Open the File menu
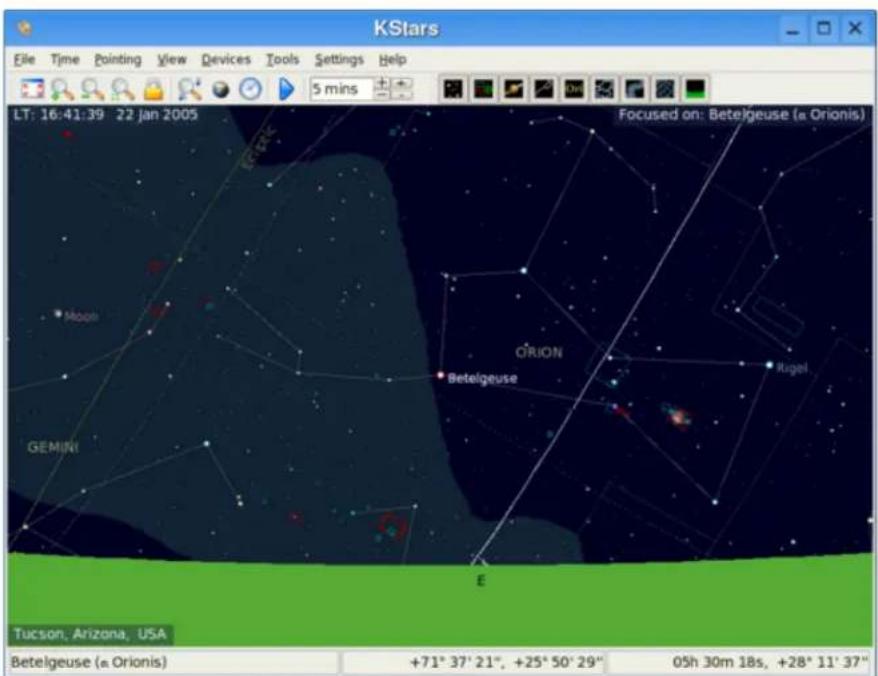878x676 pixels. coord(24,59)
